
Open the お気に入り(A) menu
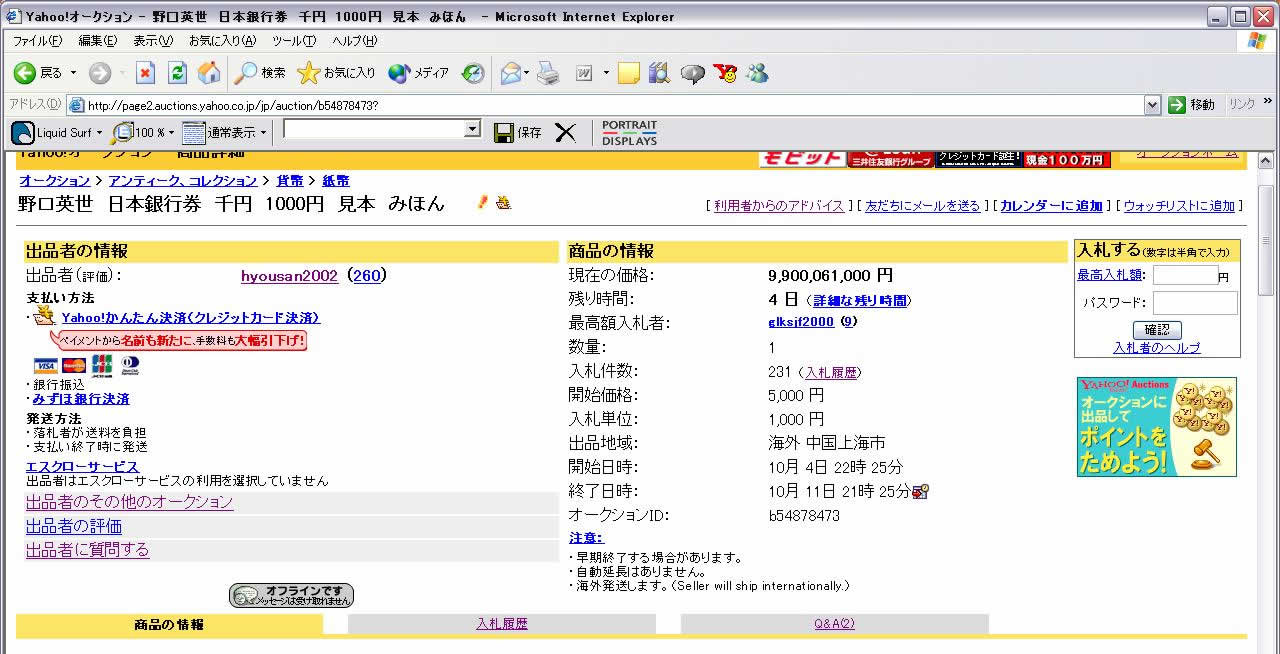(x=222, y=41)
